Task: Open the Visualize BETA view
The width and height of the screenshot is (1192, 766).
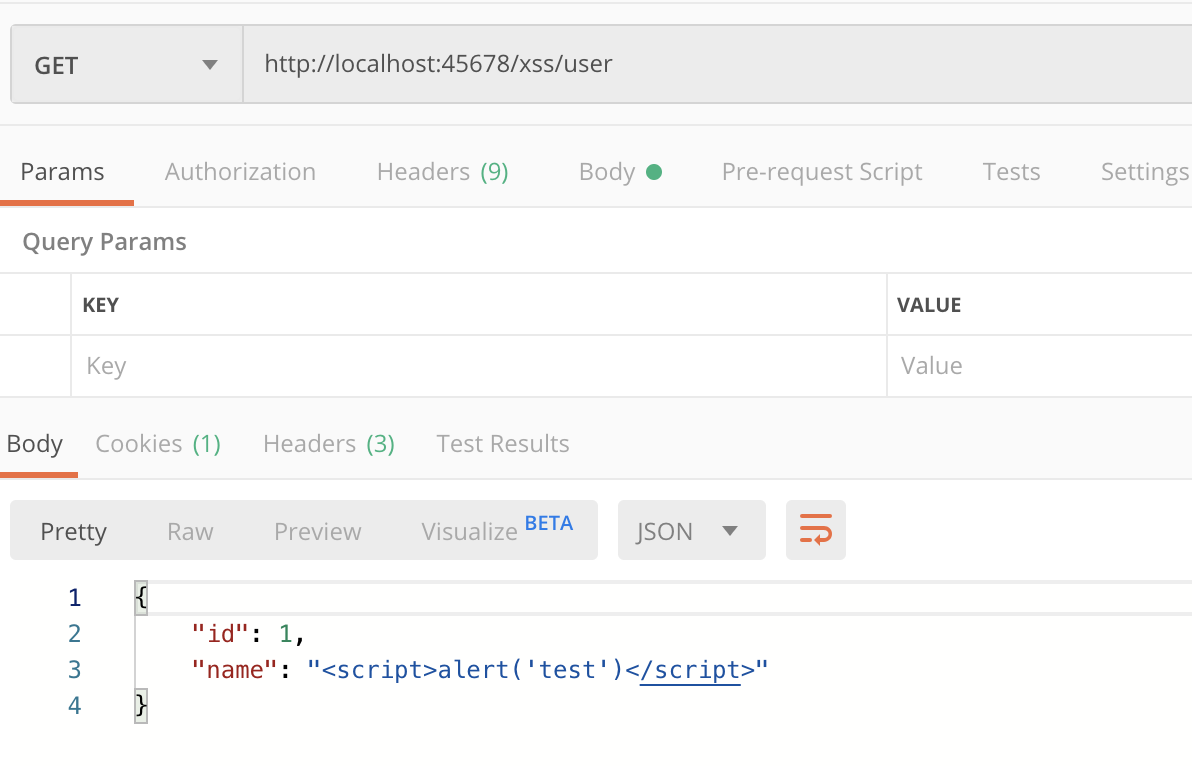Action: 496,530
